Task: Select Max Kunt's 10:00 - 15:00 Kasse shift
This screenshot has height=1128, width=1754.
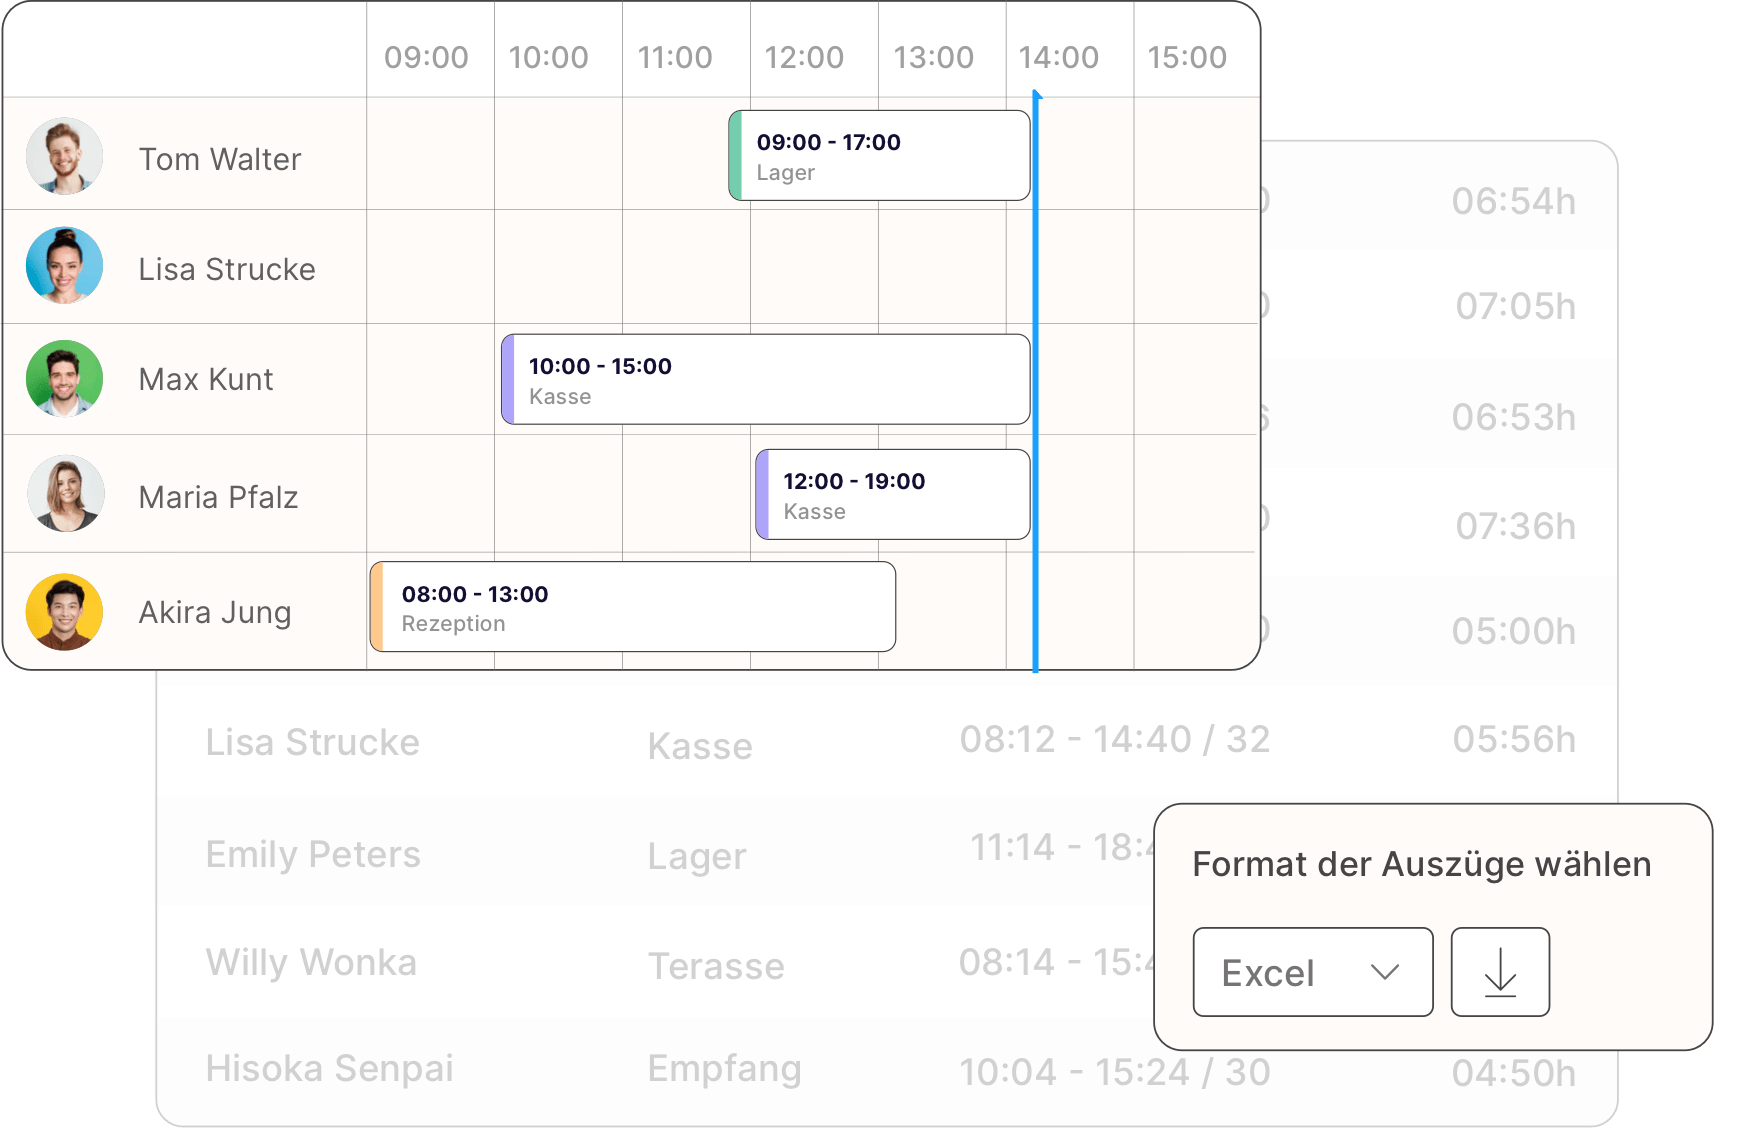Action: 765,380
